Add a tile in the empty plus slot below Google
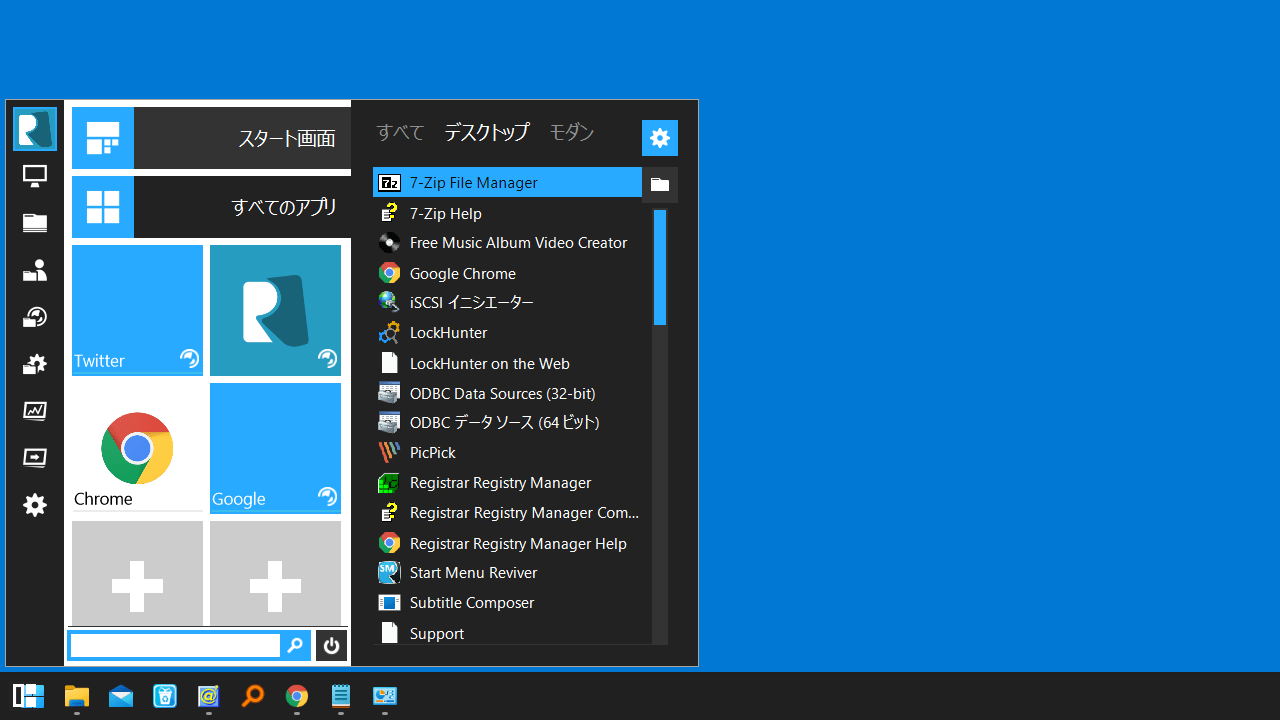 pos(275,573)
